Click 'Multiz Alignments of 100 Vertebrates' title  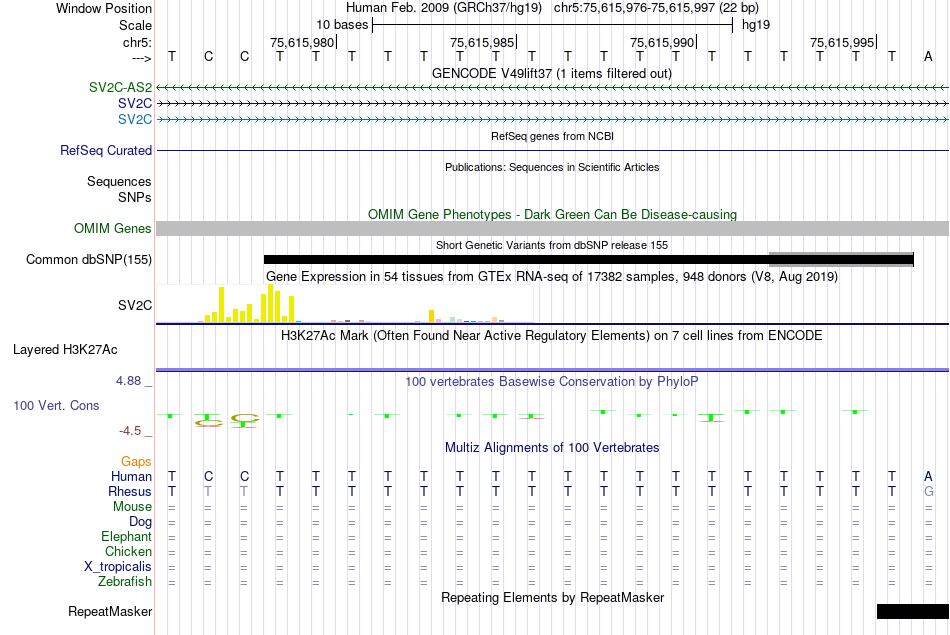coord(552,448)
